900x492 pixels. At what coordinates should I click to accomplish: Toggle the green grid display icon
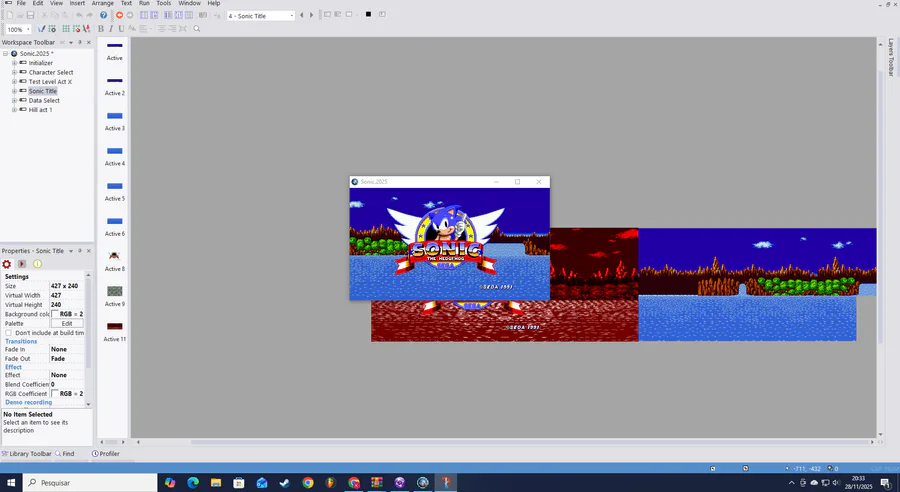click(x=66, y=29)
